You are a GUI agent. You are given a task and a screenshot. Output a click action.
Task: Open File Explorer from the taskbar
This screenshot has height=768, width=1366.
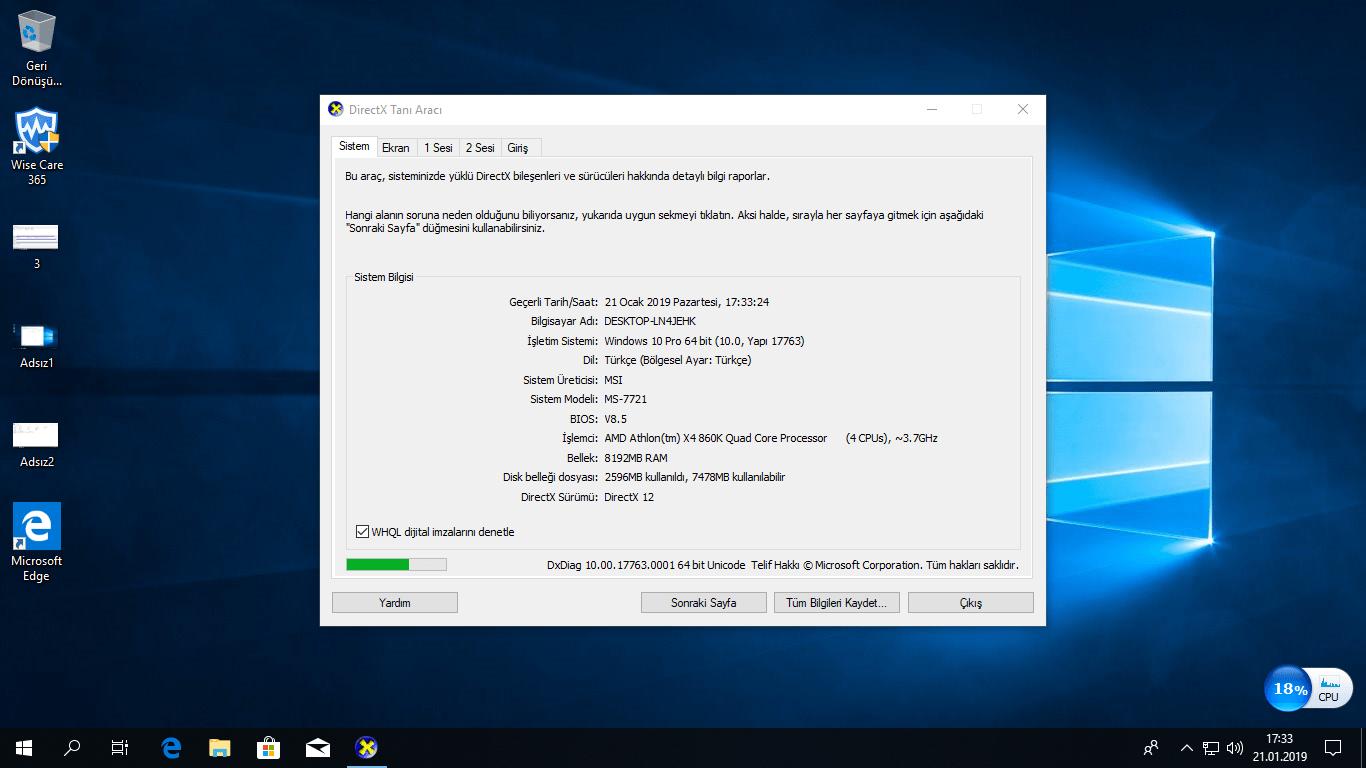pyautogui.click(x=220, y=747)
